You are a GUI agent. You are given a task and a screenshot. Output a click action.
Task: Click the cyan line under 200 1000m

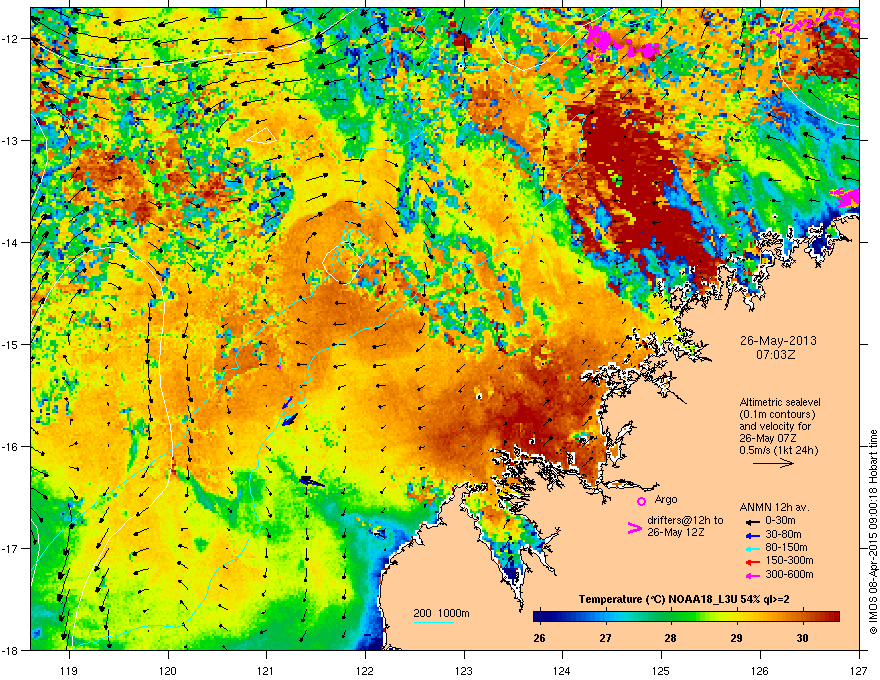coord(433,622)
